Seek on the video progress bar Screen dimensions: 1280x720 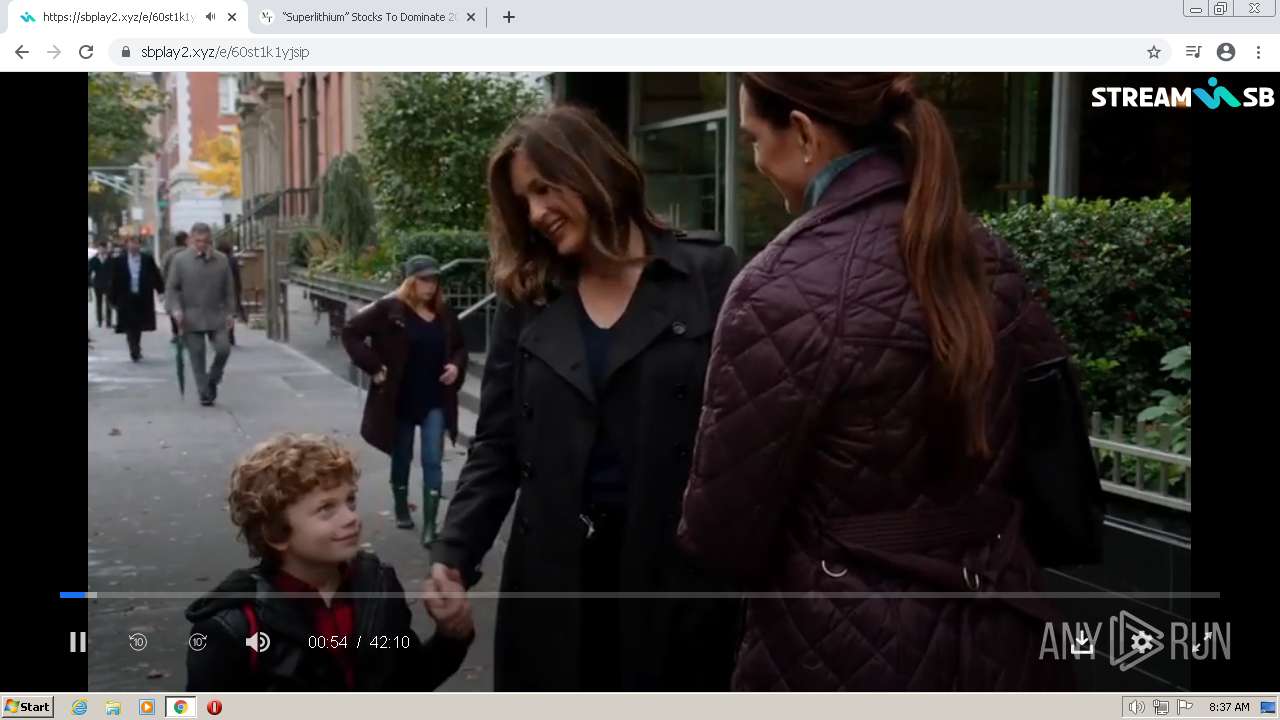pyautogui.click(x=640, y=595)
